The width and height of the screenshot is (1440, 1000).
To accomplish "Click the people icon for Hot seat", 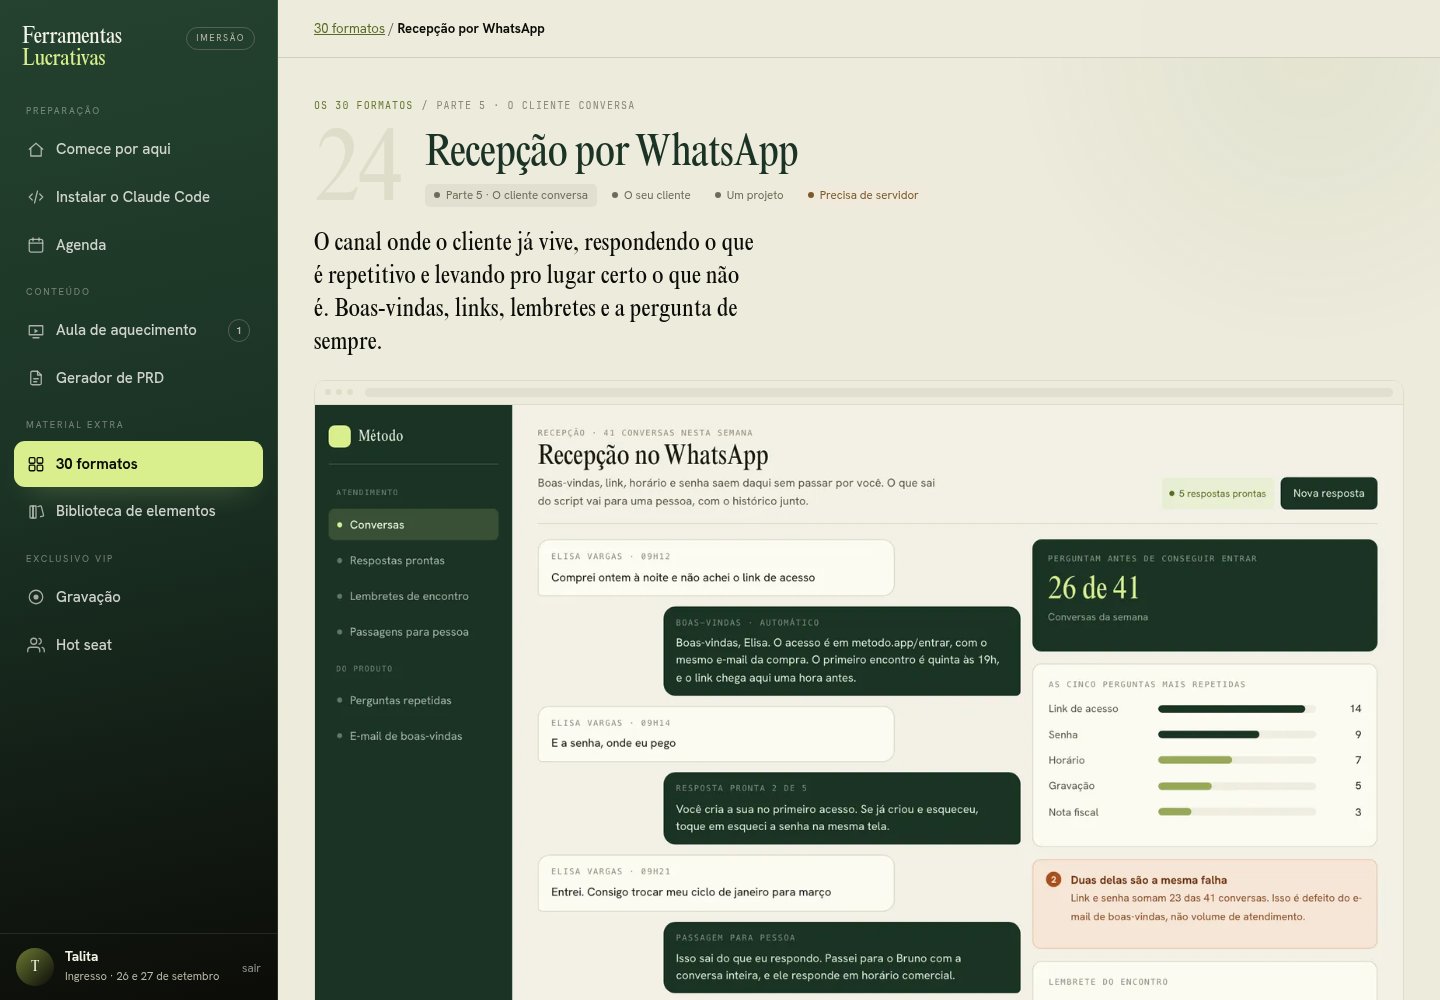I will coord(36,645).
